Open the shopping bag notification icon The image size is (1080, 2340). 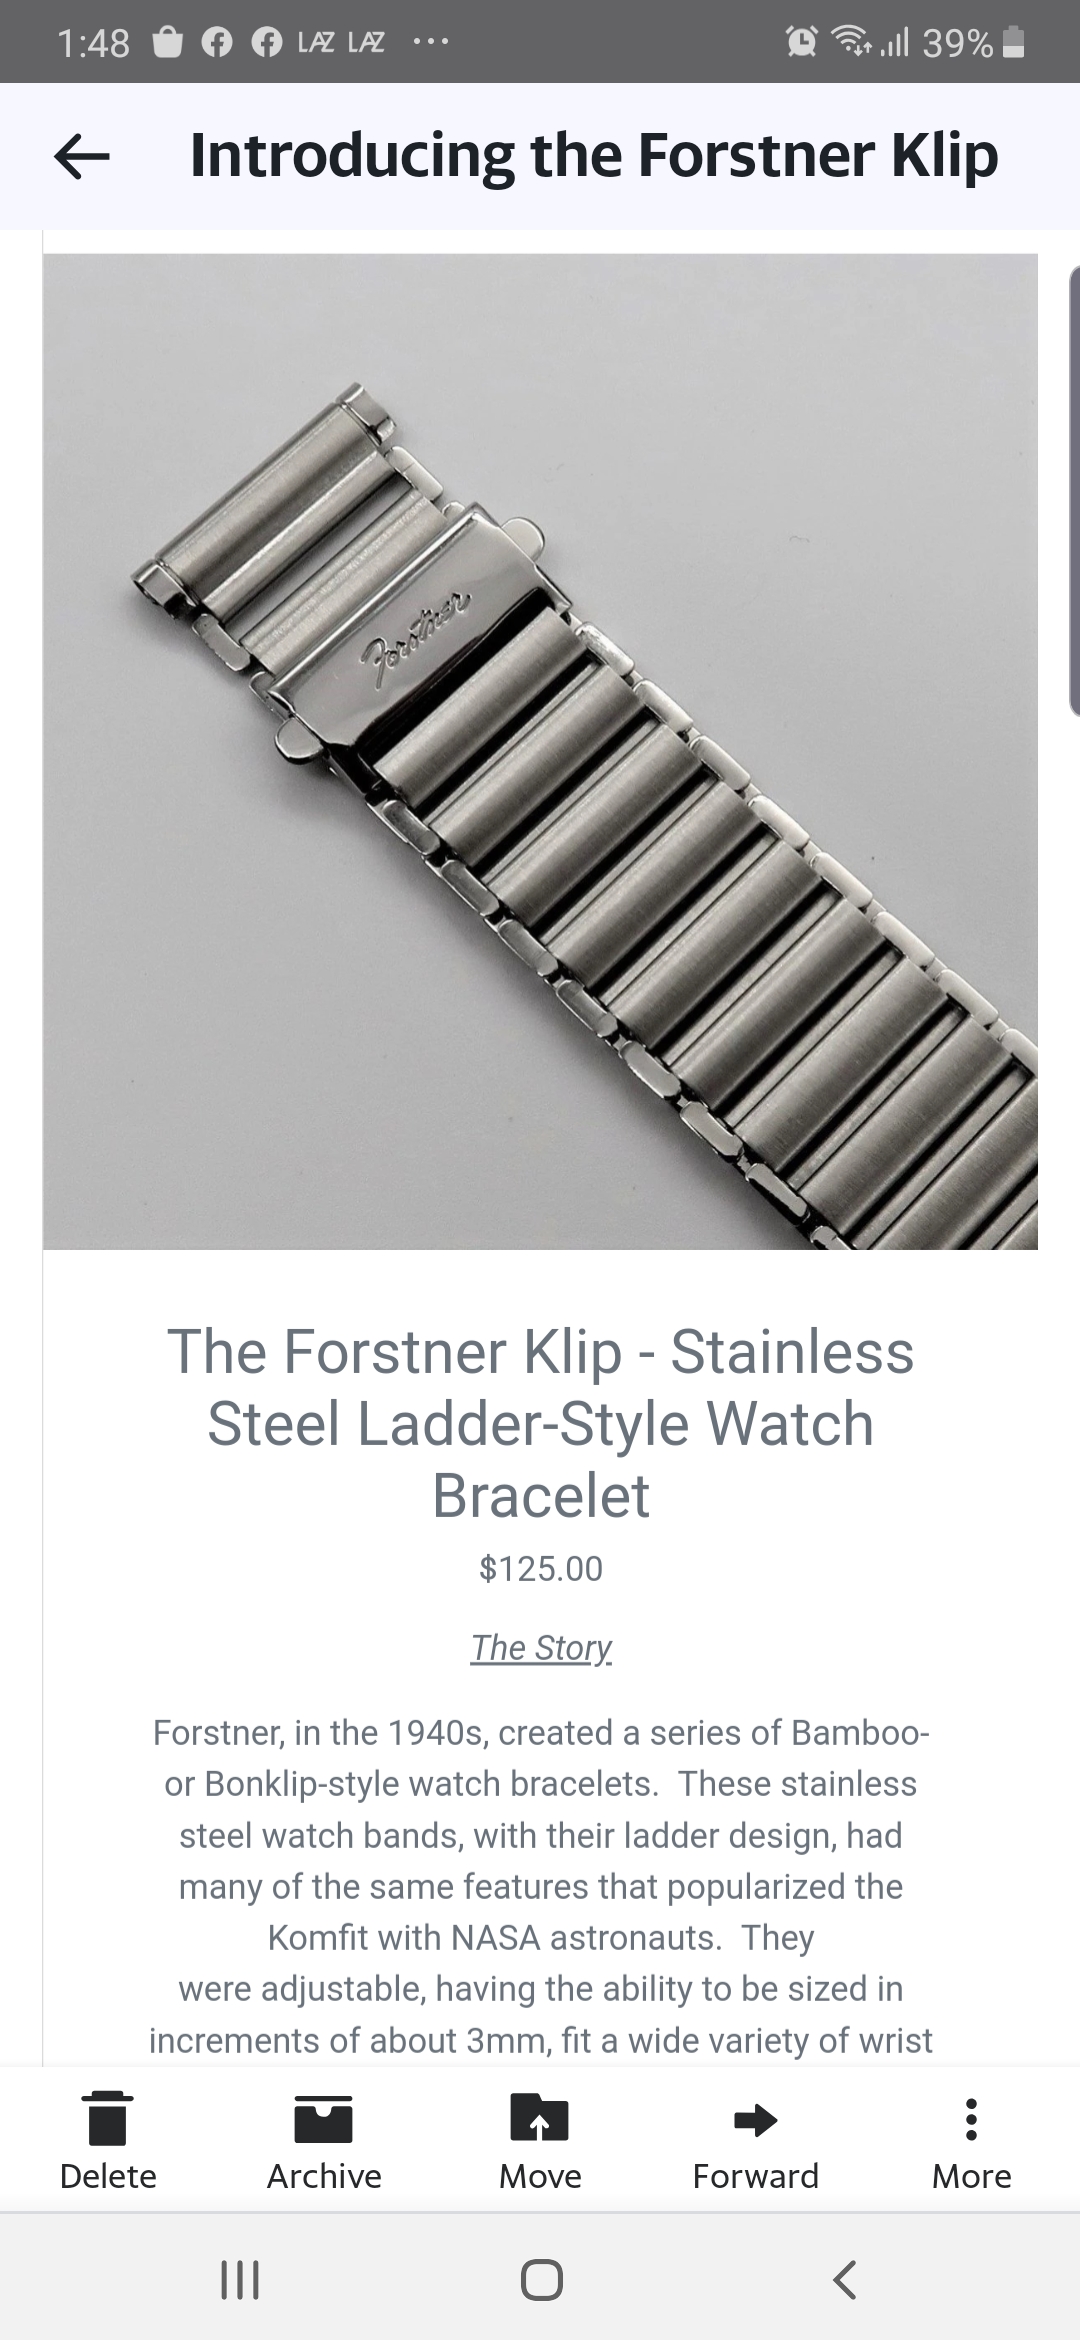[x=168, y=42]
